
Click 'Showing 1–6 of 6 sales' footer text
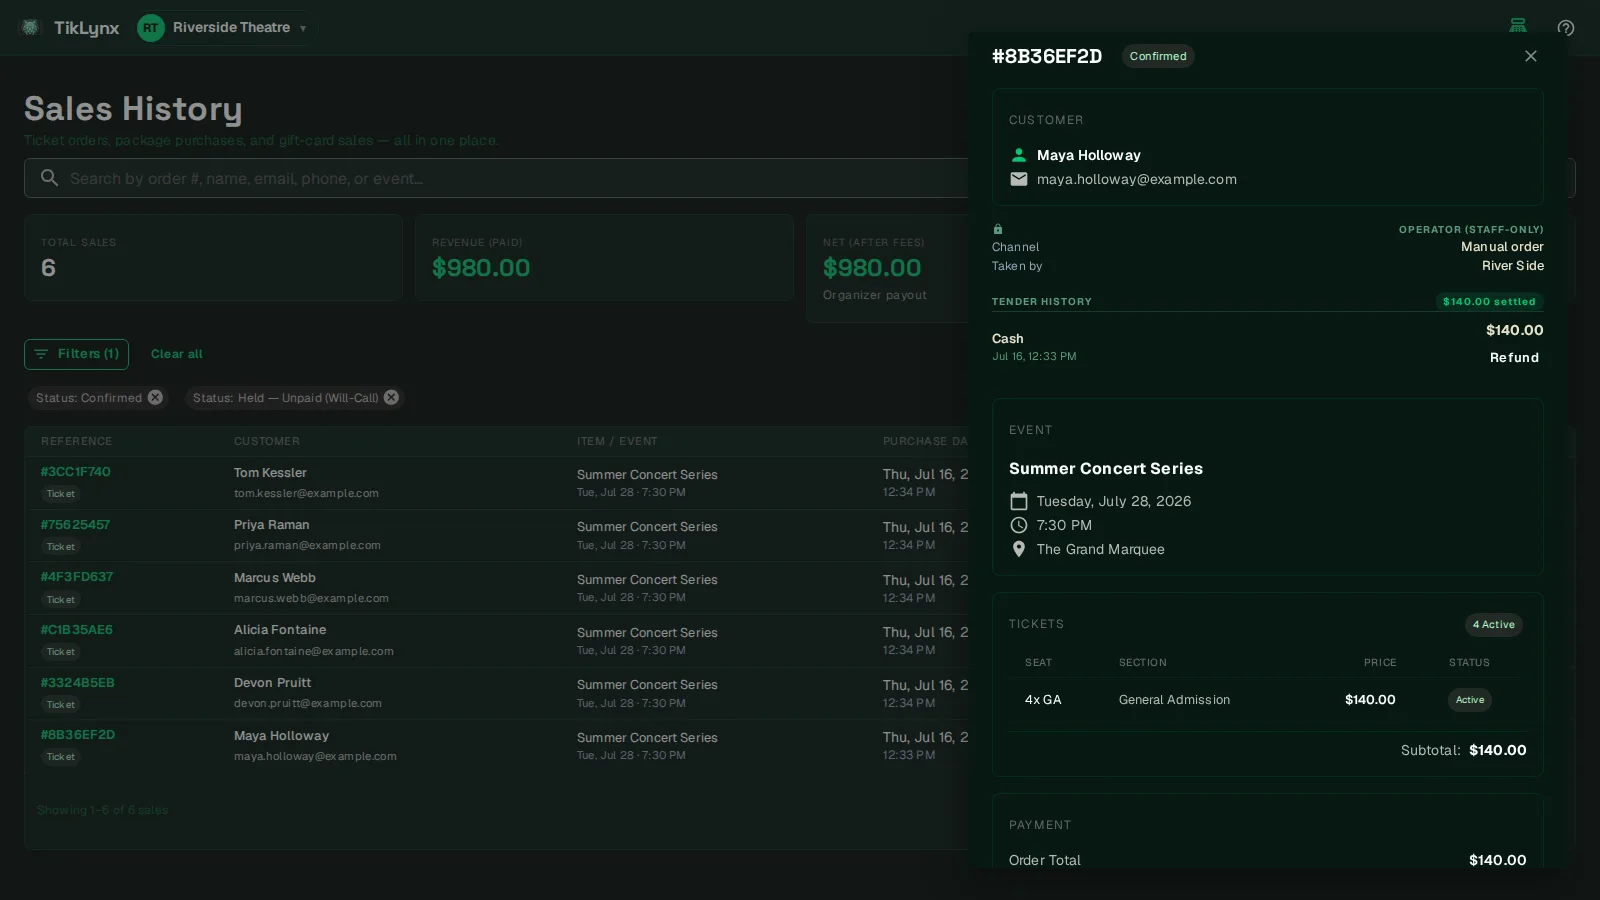pyautogui.click(x=102, y=810)
